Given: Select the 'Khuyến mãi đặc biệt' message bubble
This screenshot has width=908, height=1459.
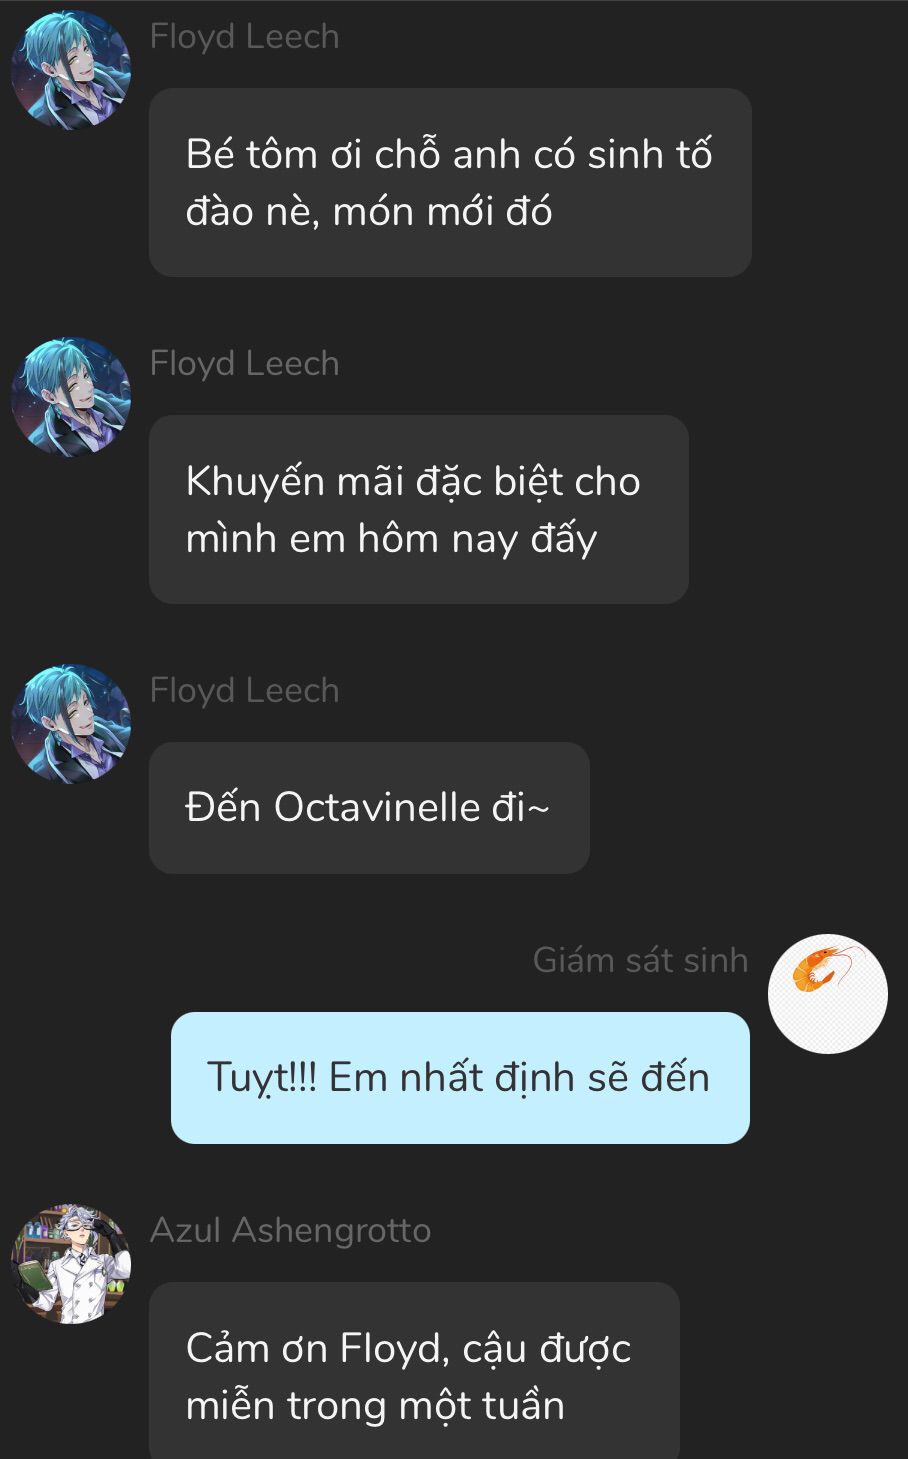Looking at the screenshot, I should pyautogui.click(x=419, y=509).
